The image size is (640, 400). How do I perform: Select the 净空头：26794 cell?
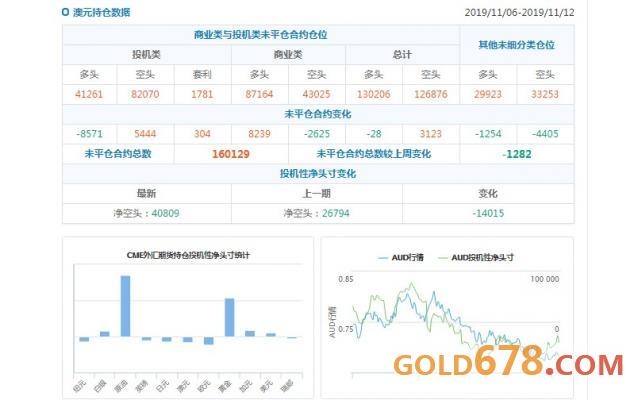click(x=316, y=213)
